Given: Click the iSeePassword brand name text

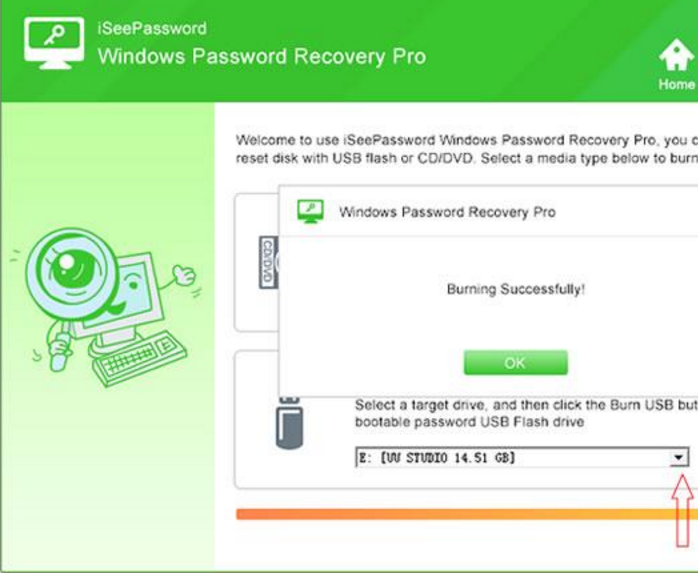Looking at the screenshot, I should click(x=152, y=28).
